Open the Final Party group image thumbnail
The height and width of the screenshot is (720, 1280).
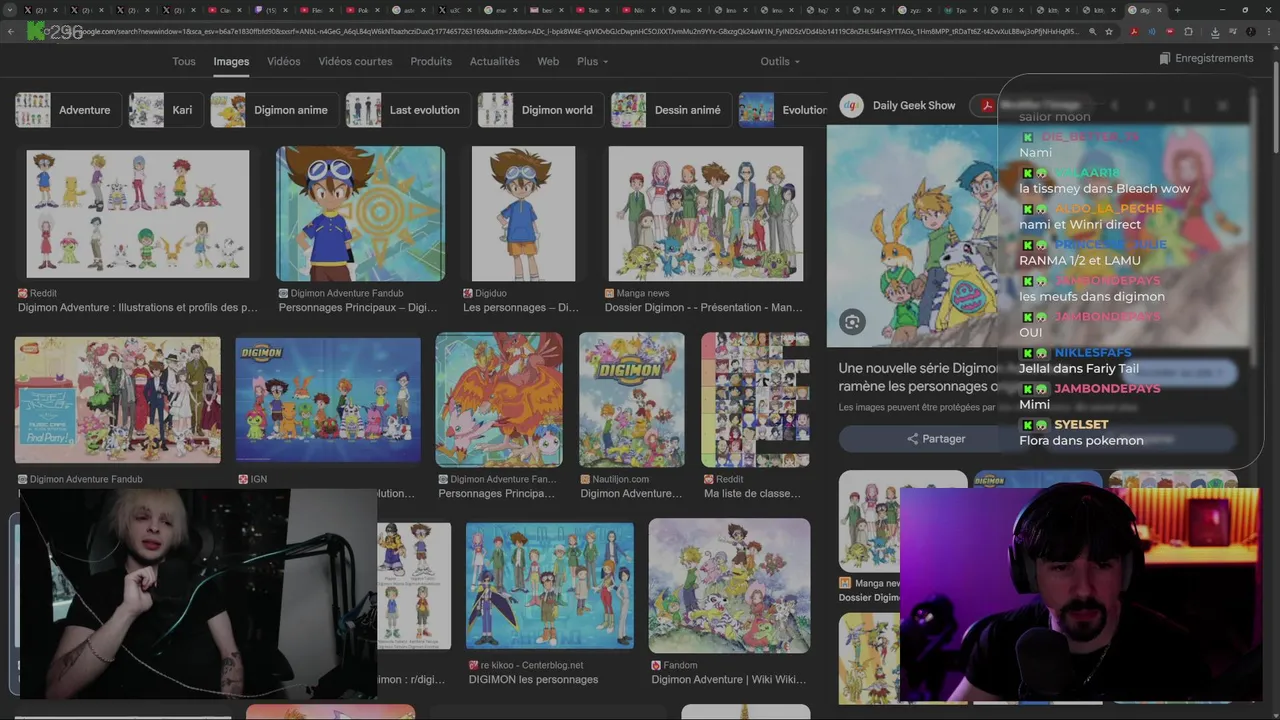pyautogui.click(x=118, y=400)
